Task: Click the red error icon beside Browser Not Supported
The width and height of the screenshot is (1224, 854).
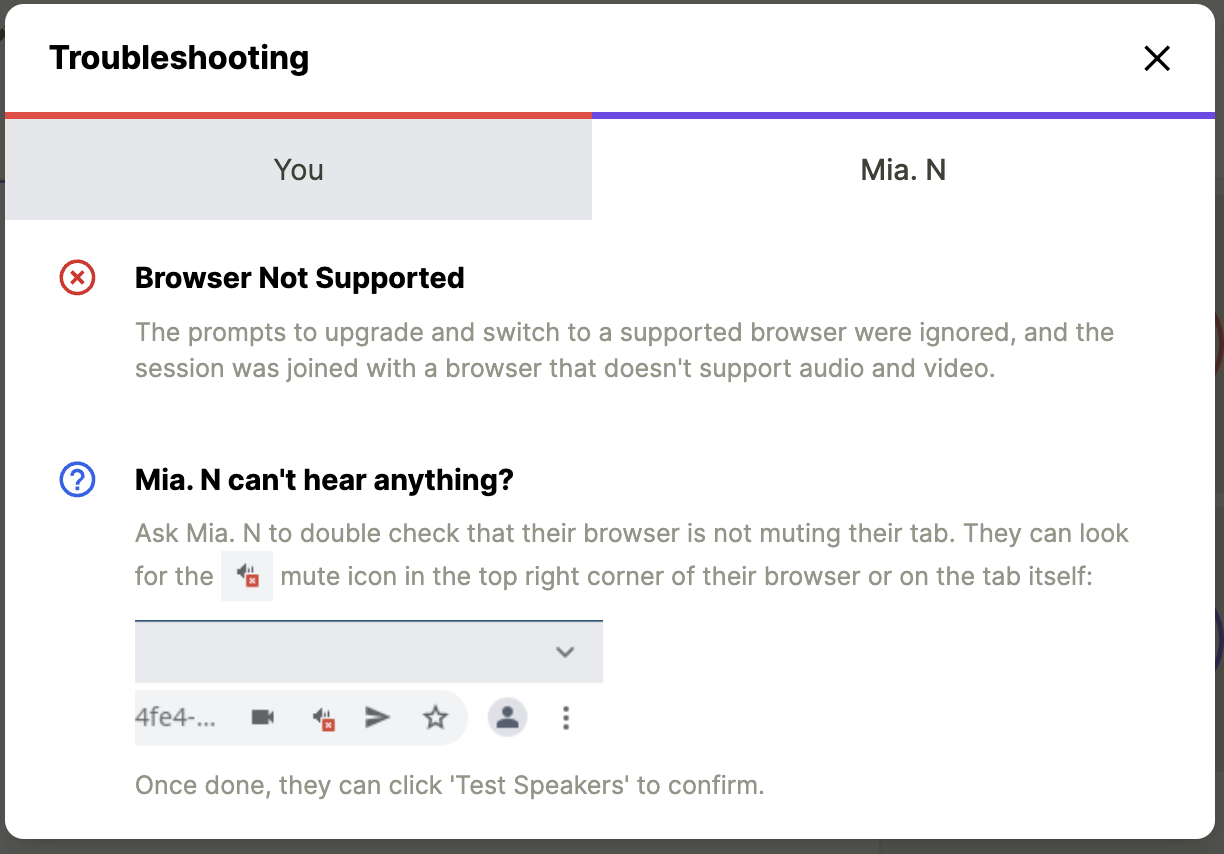Action: pos(77,278)
